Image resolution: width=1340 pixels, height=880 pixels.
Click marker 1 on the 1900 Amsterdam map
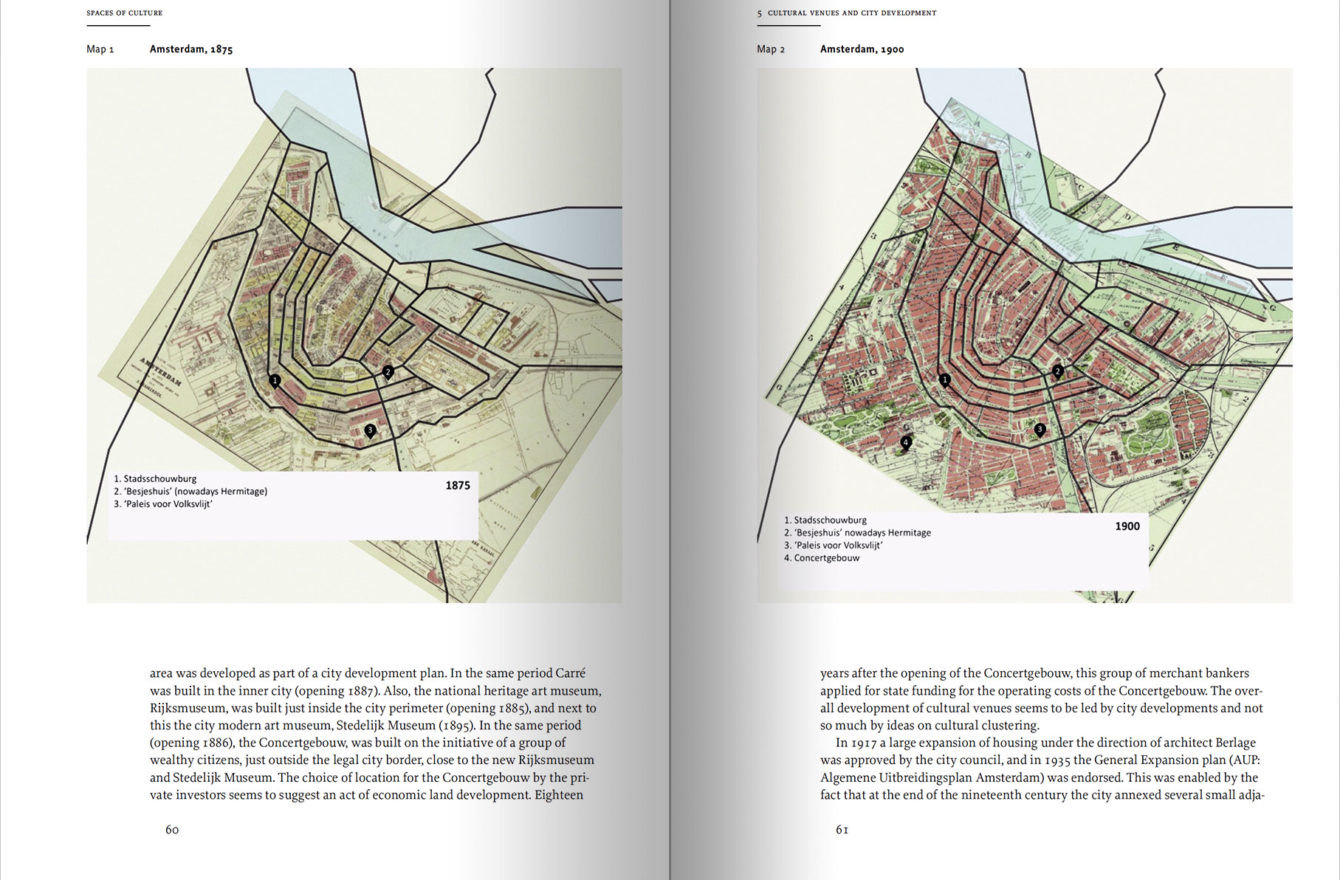click(x=944, y=379)
